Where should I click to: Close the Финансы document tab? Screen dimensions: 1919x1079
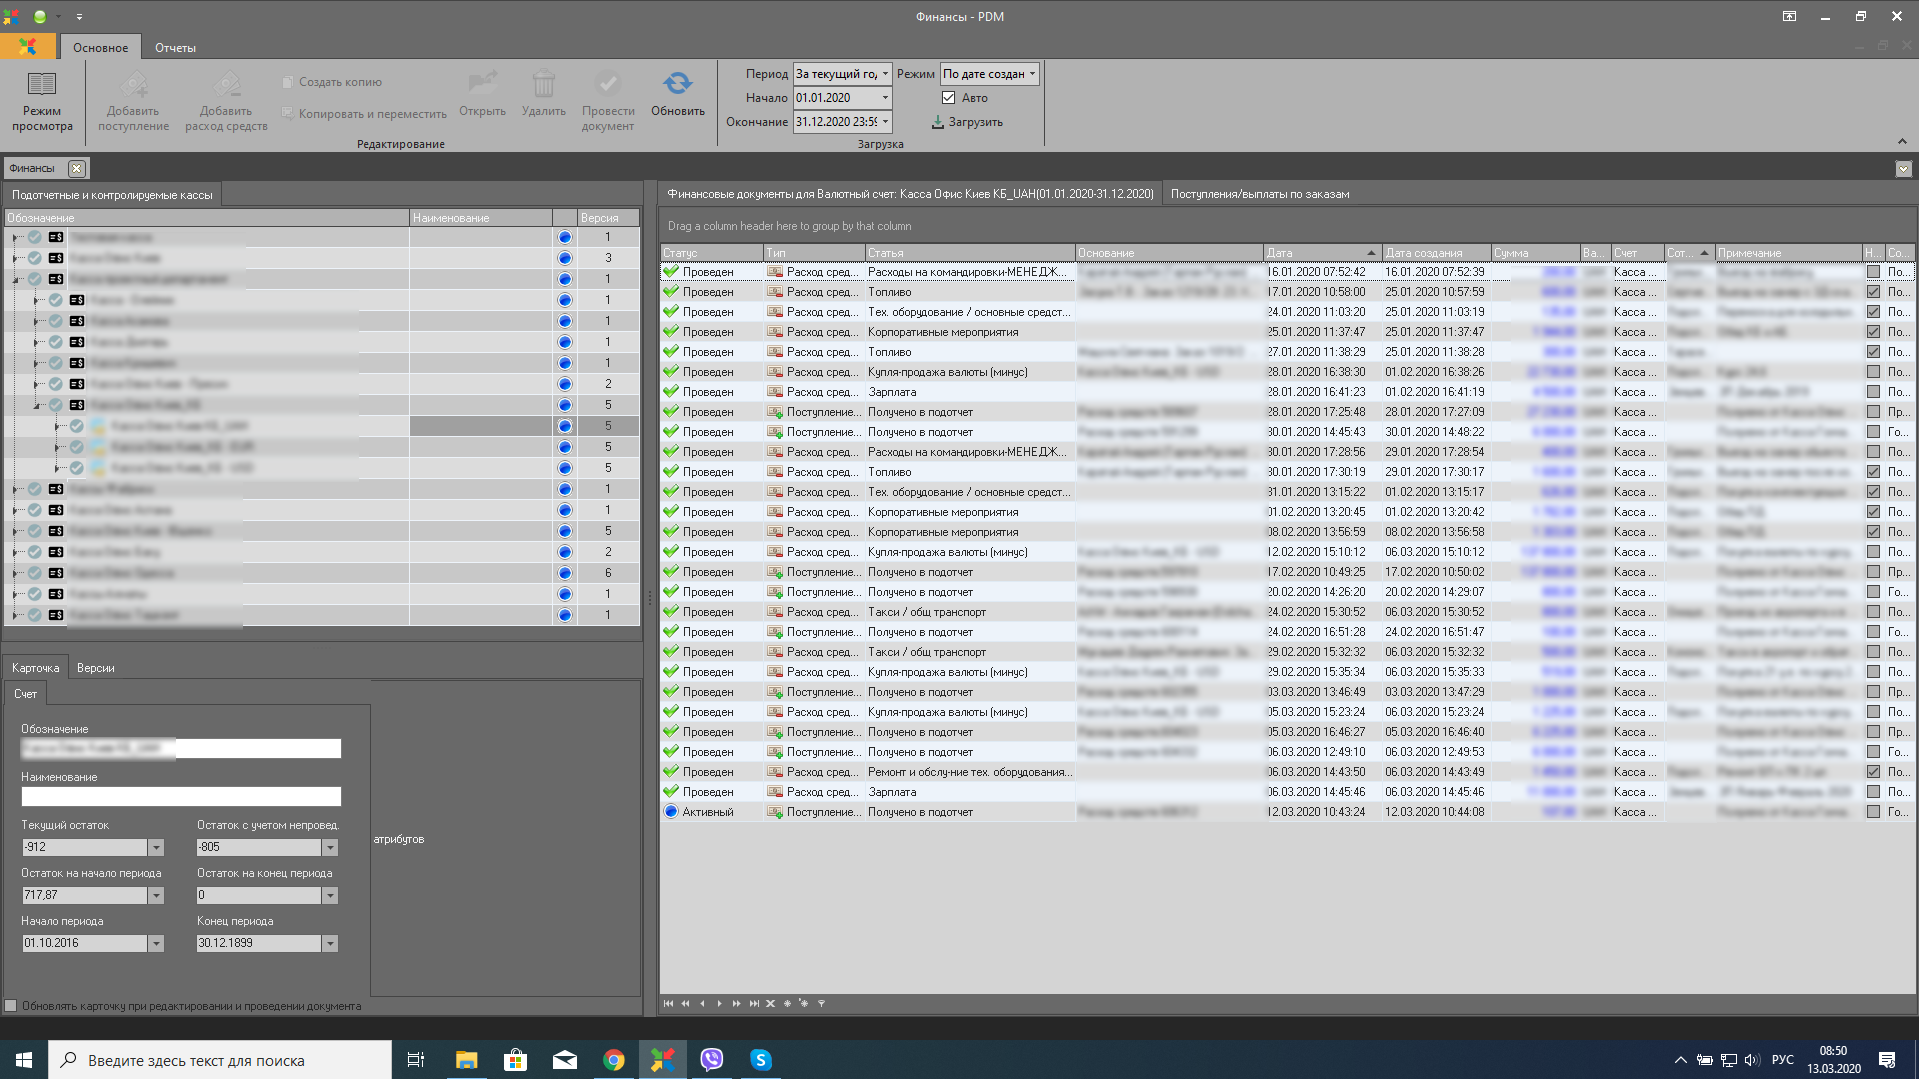pyautogui.click(x=76, y=168)
